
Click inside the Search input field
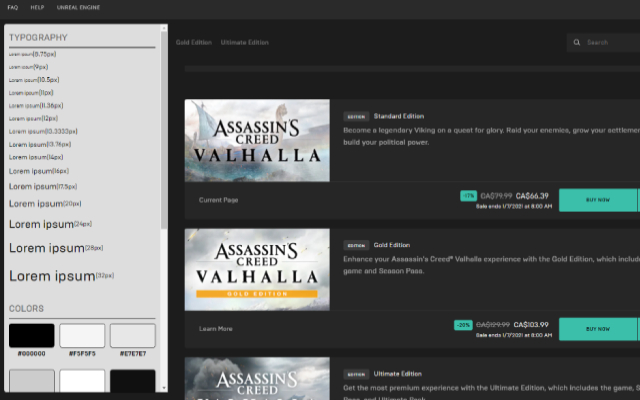click(x=610, y=43)
